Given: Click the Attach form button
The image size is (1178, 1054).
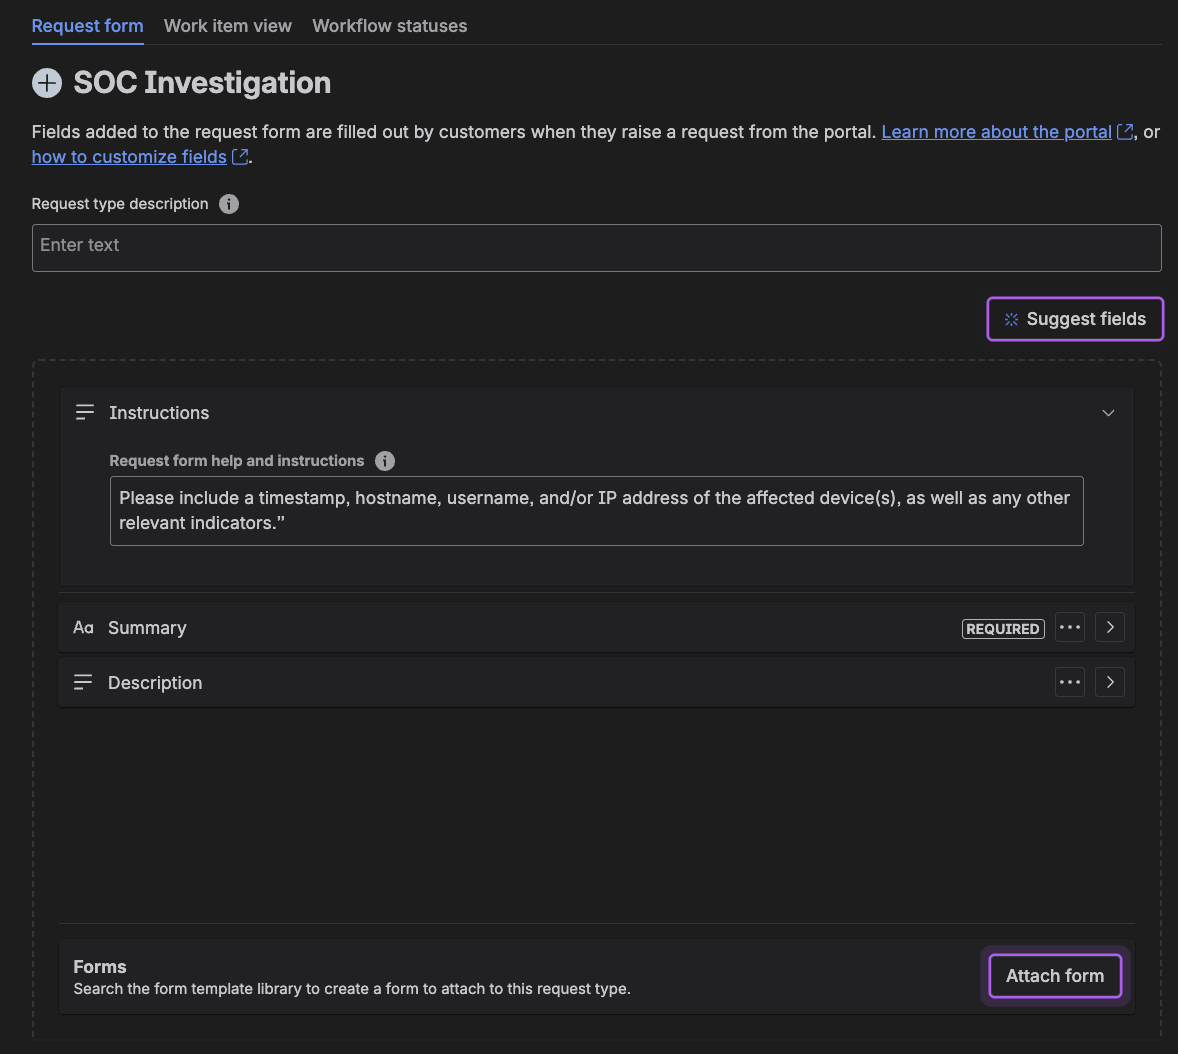Looking at the screenshot, I should 1055,976.
